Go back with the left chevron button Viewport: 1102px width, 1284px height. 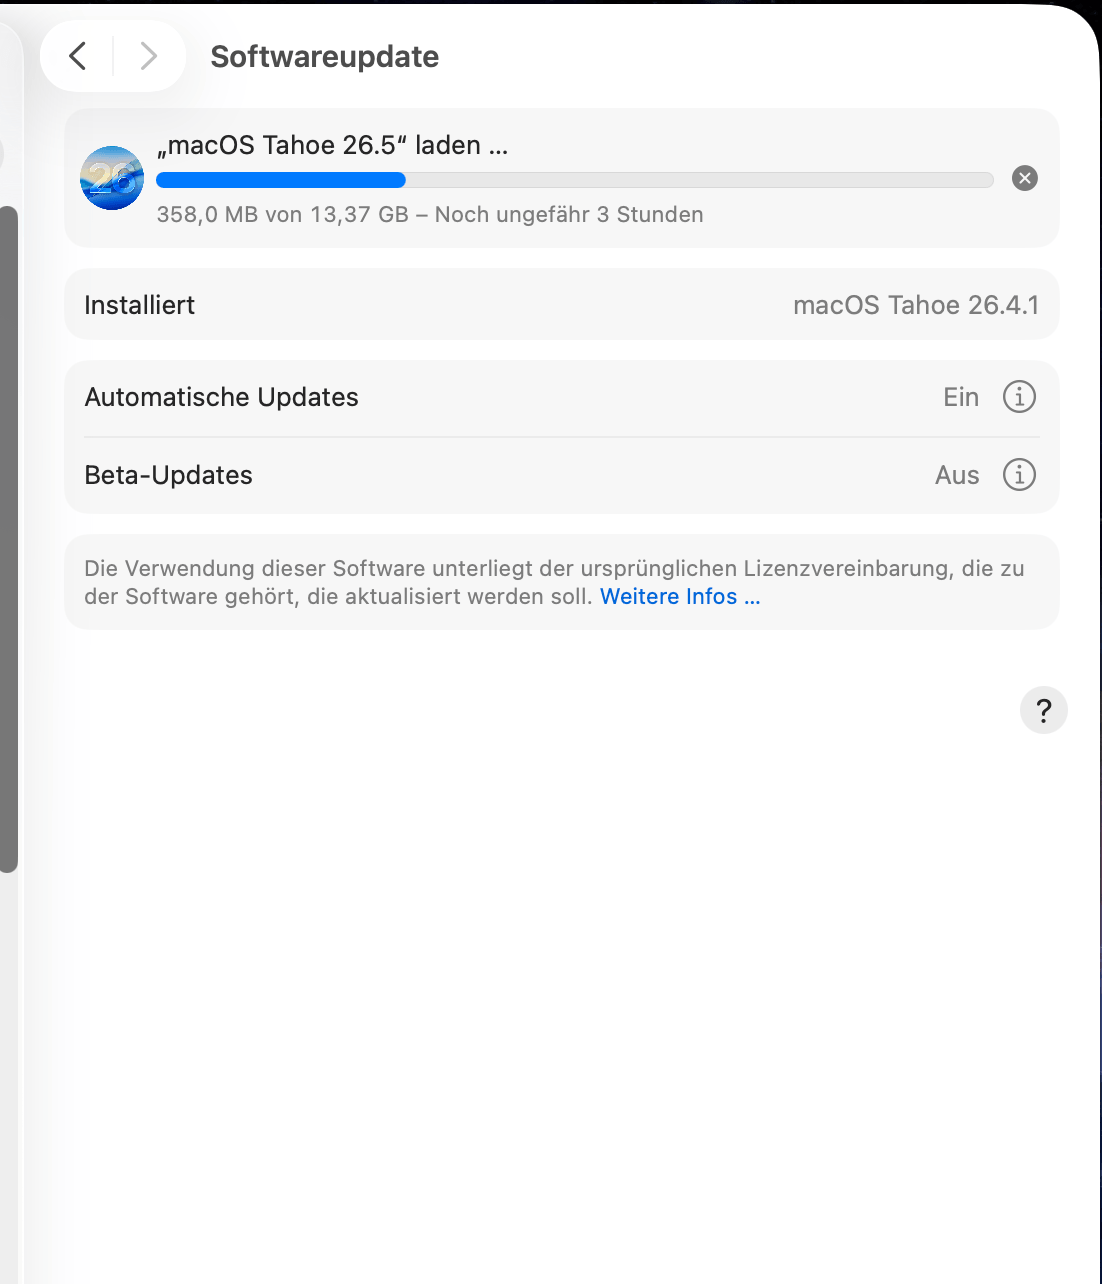[x=78, y=56]
